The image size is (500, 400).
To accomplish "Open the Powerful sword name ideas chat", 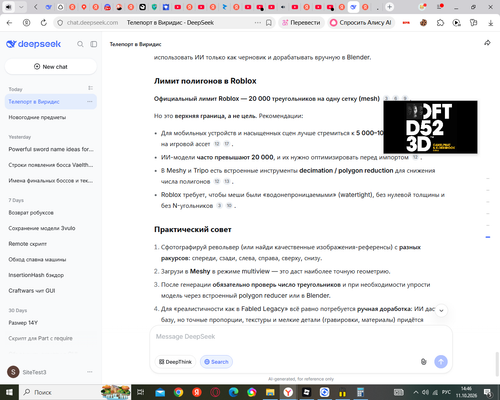I will (x=51, y=149).
